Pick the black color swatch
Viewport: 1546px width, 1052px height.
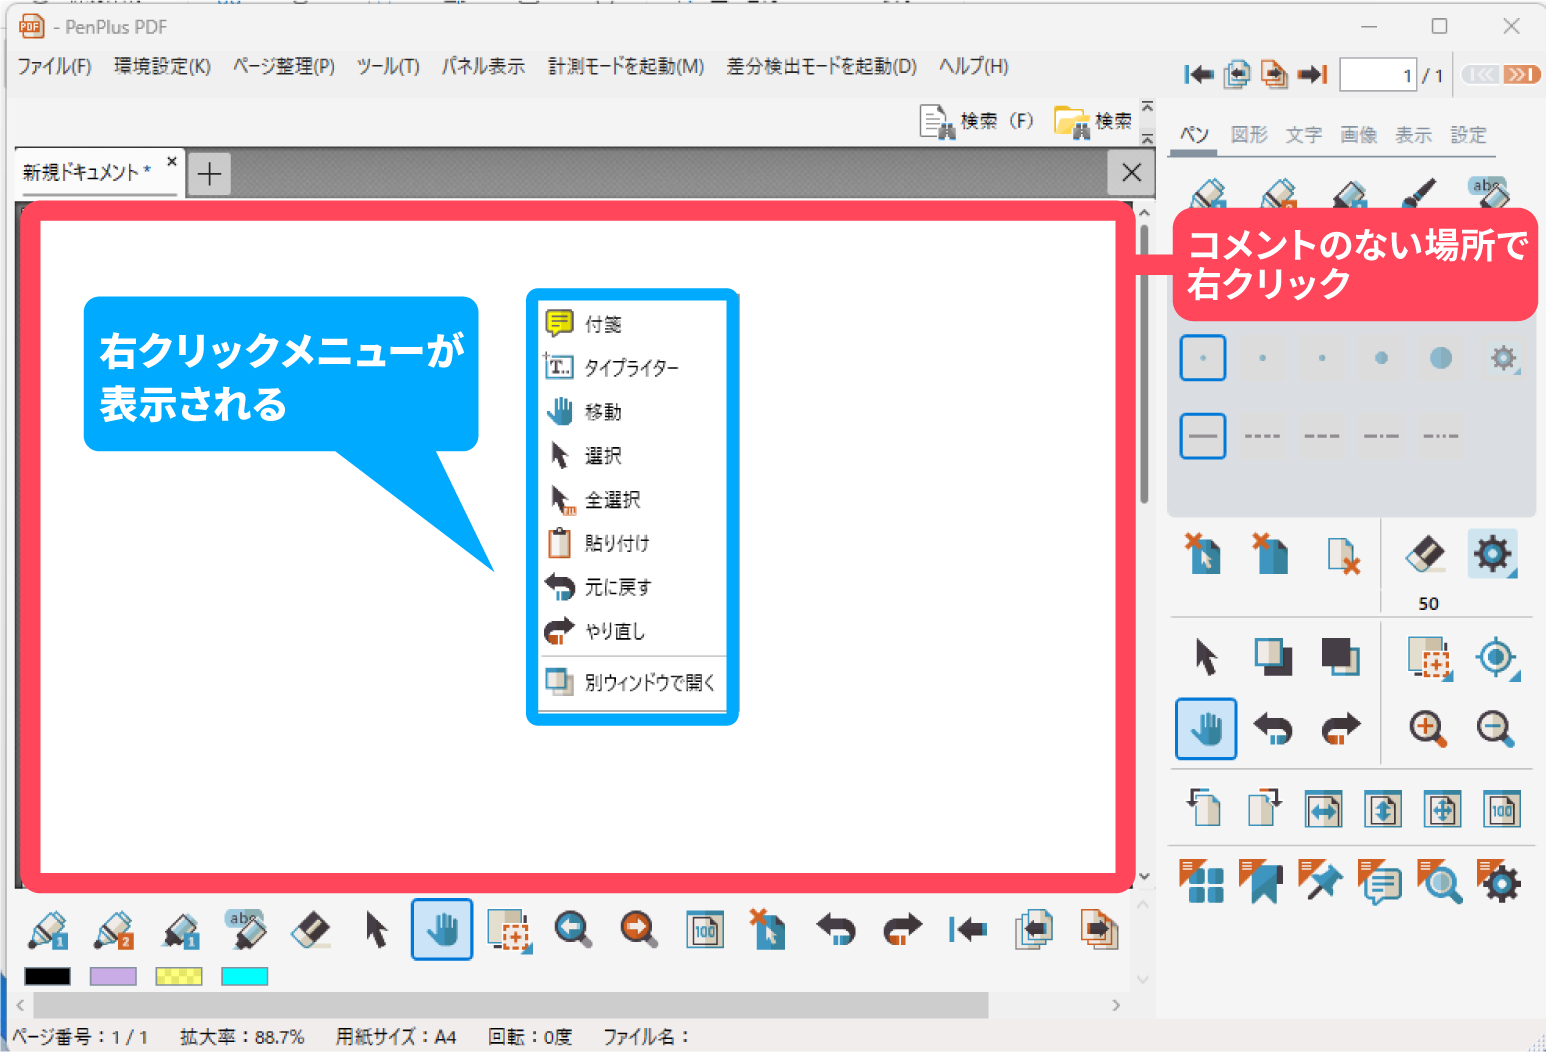click(47, 976)
